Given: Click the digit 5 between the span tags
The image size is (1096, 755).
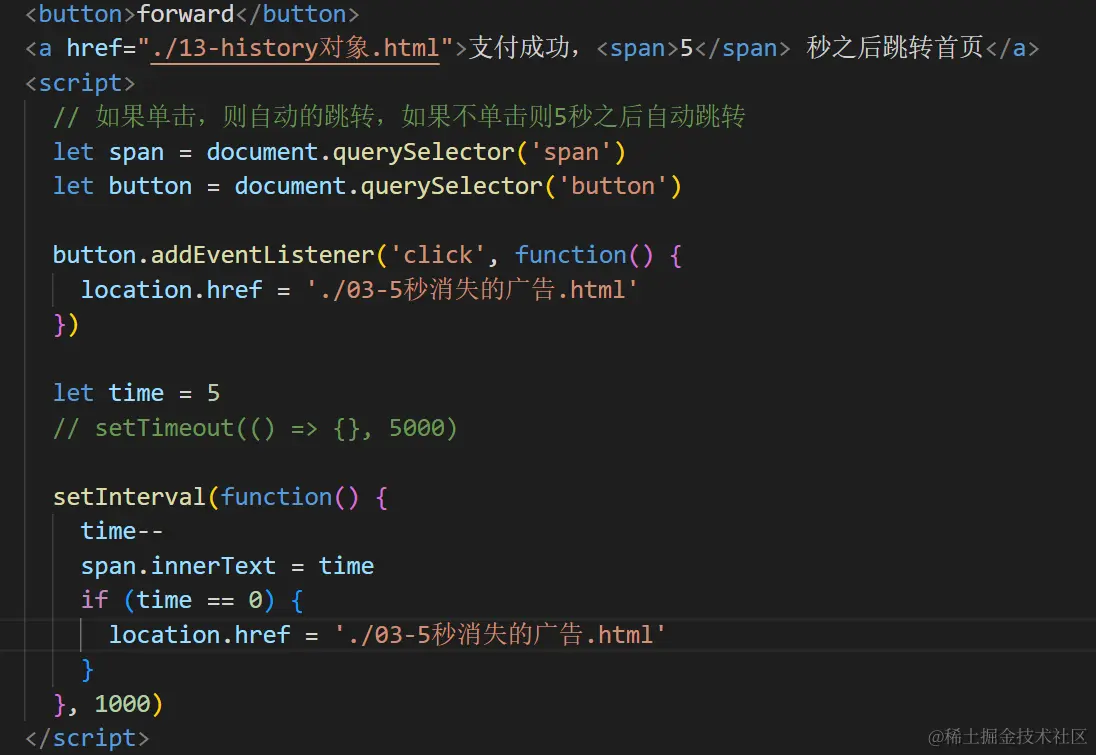Looking at the screenshot, I should [x=686, y=48].
